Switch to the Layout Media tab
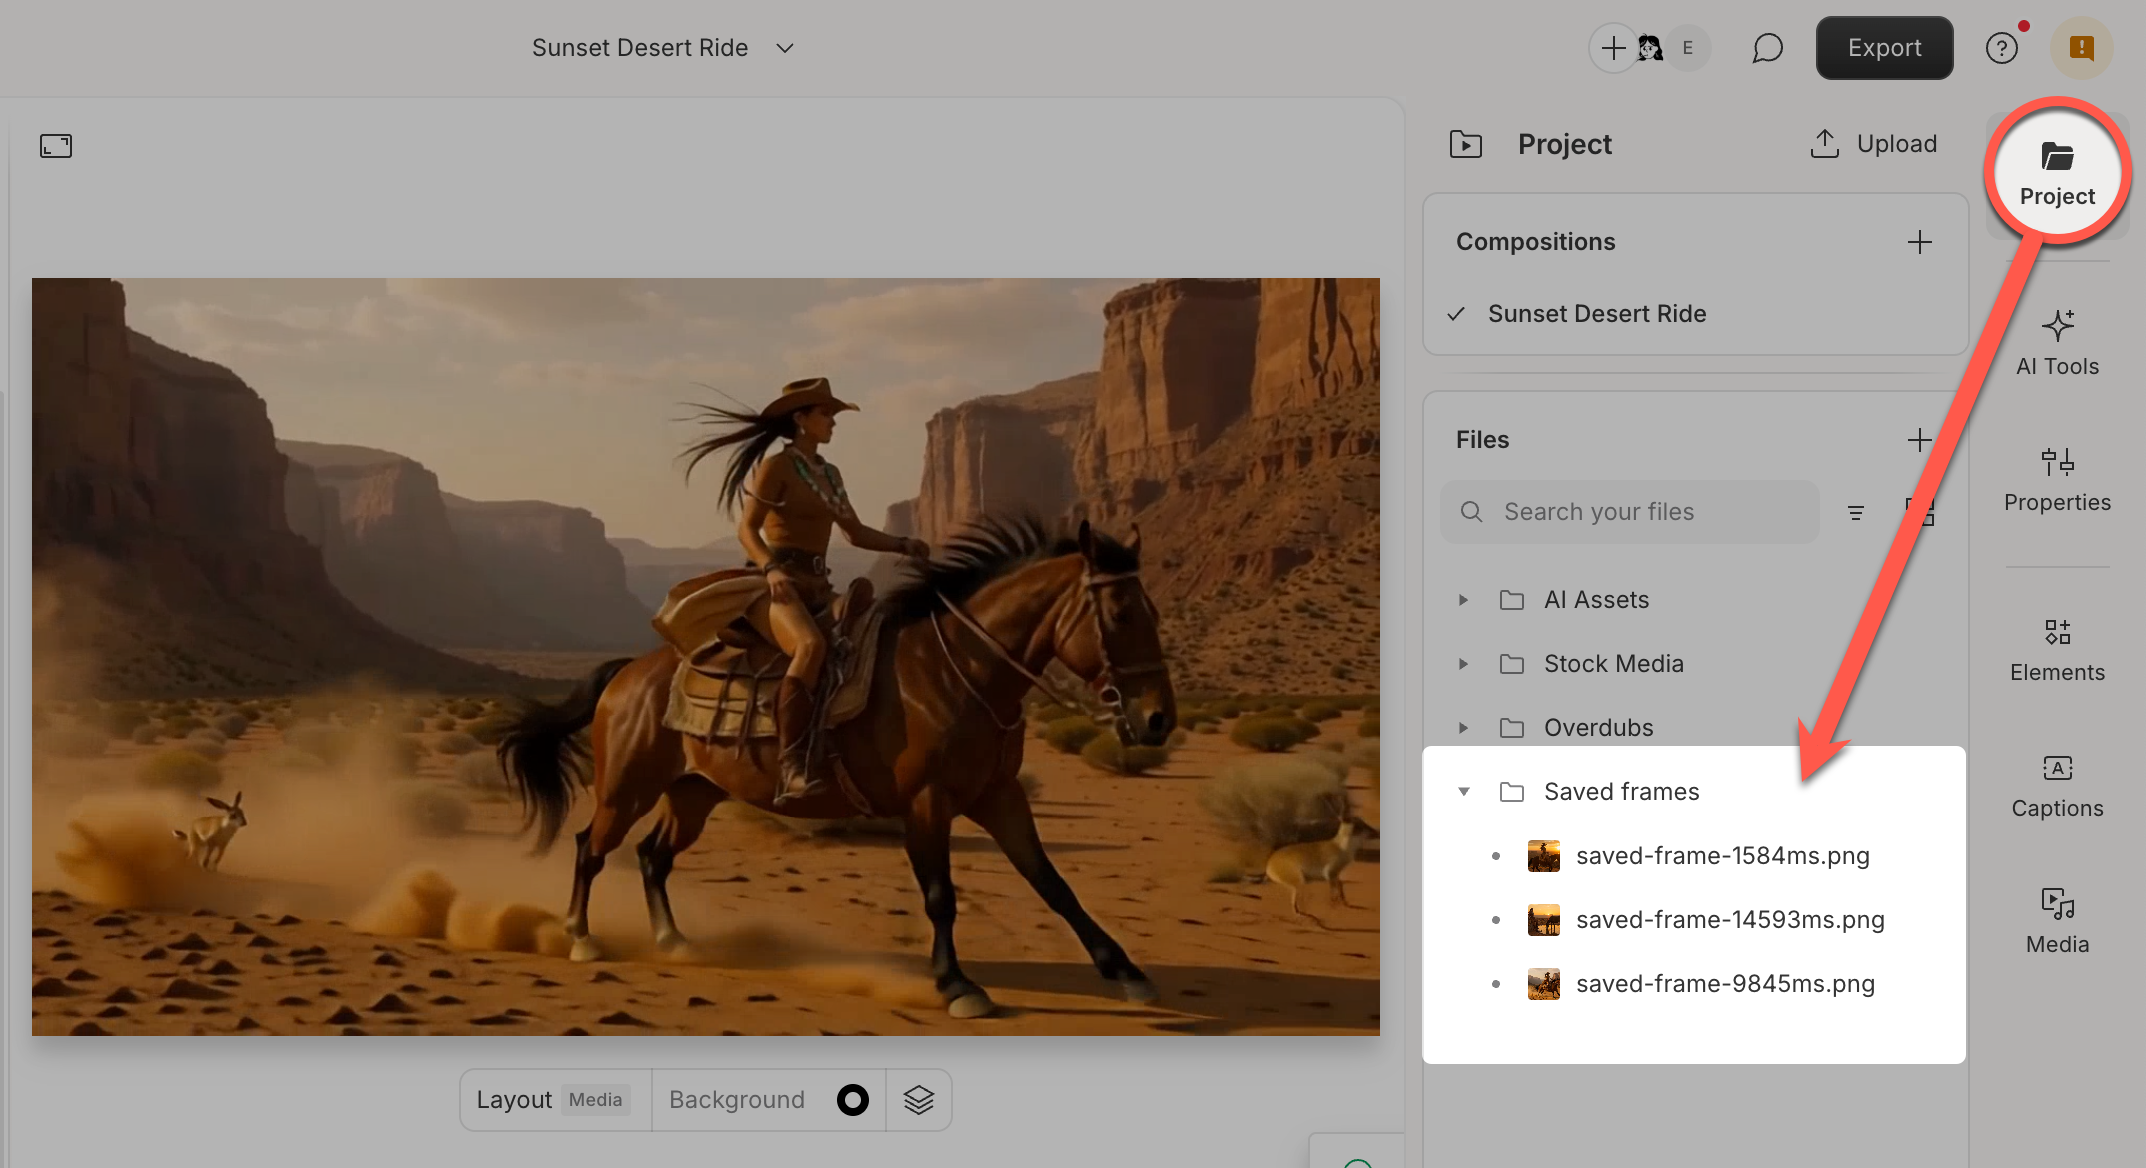Image resolution: width=2146 pixels, height=1168 pixels. 554,1099
